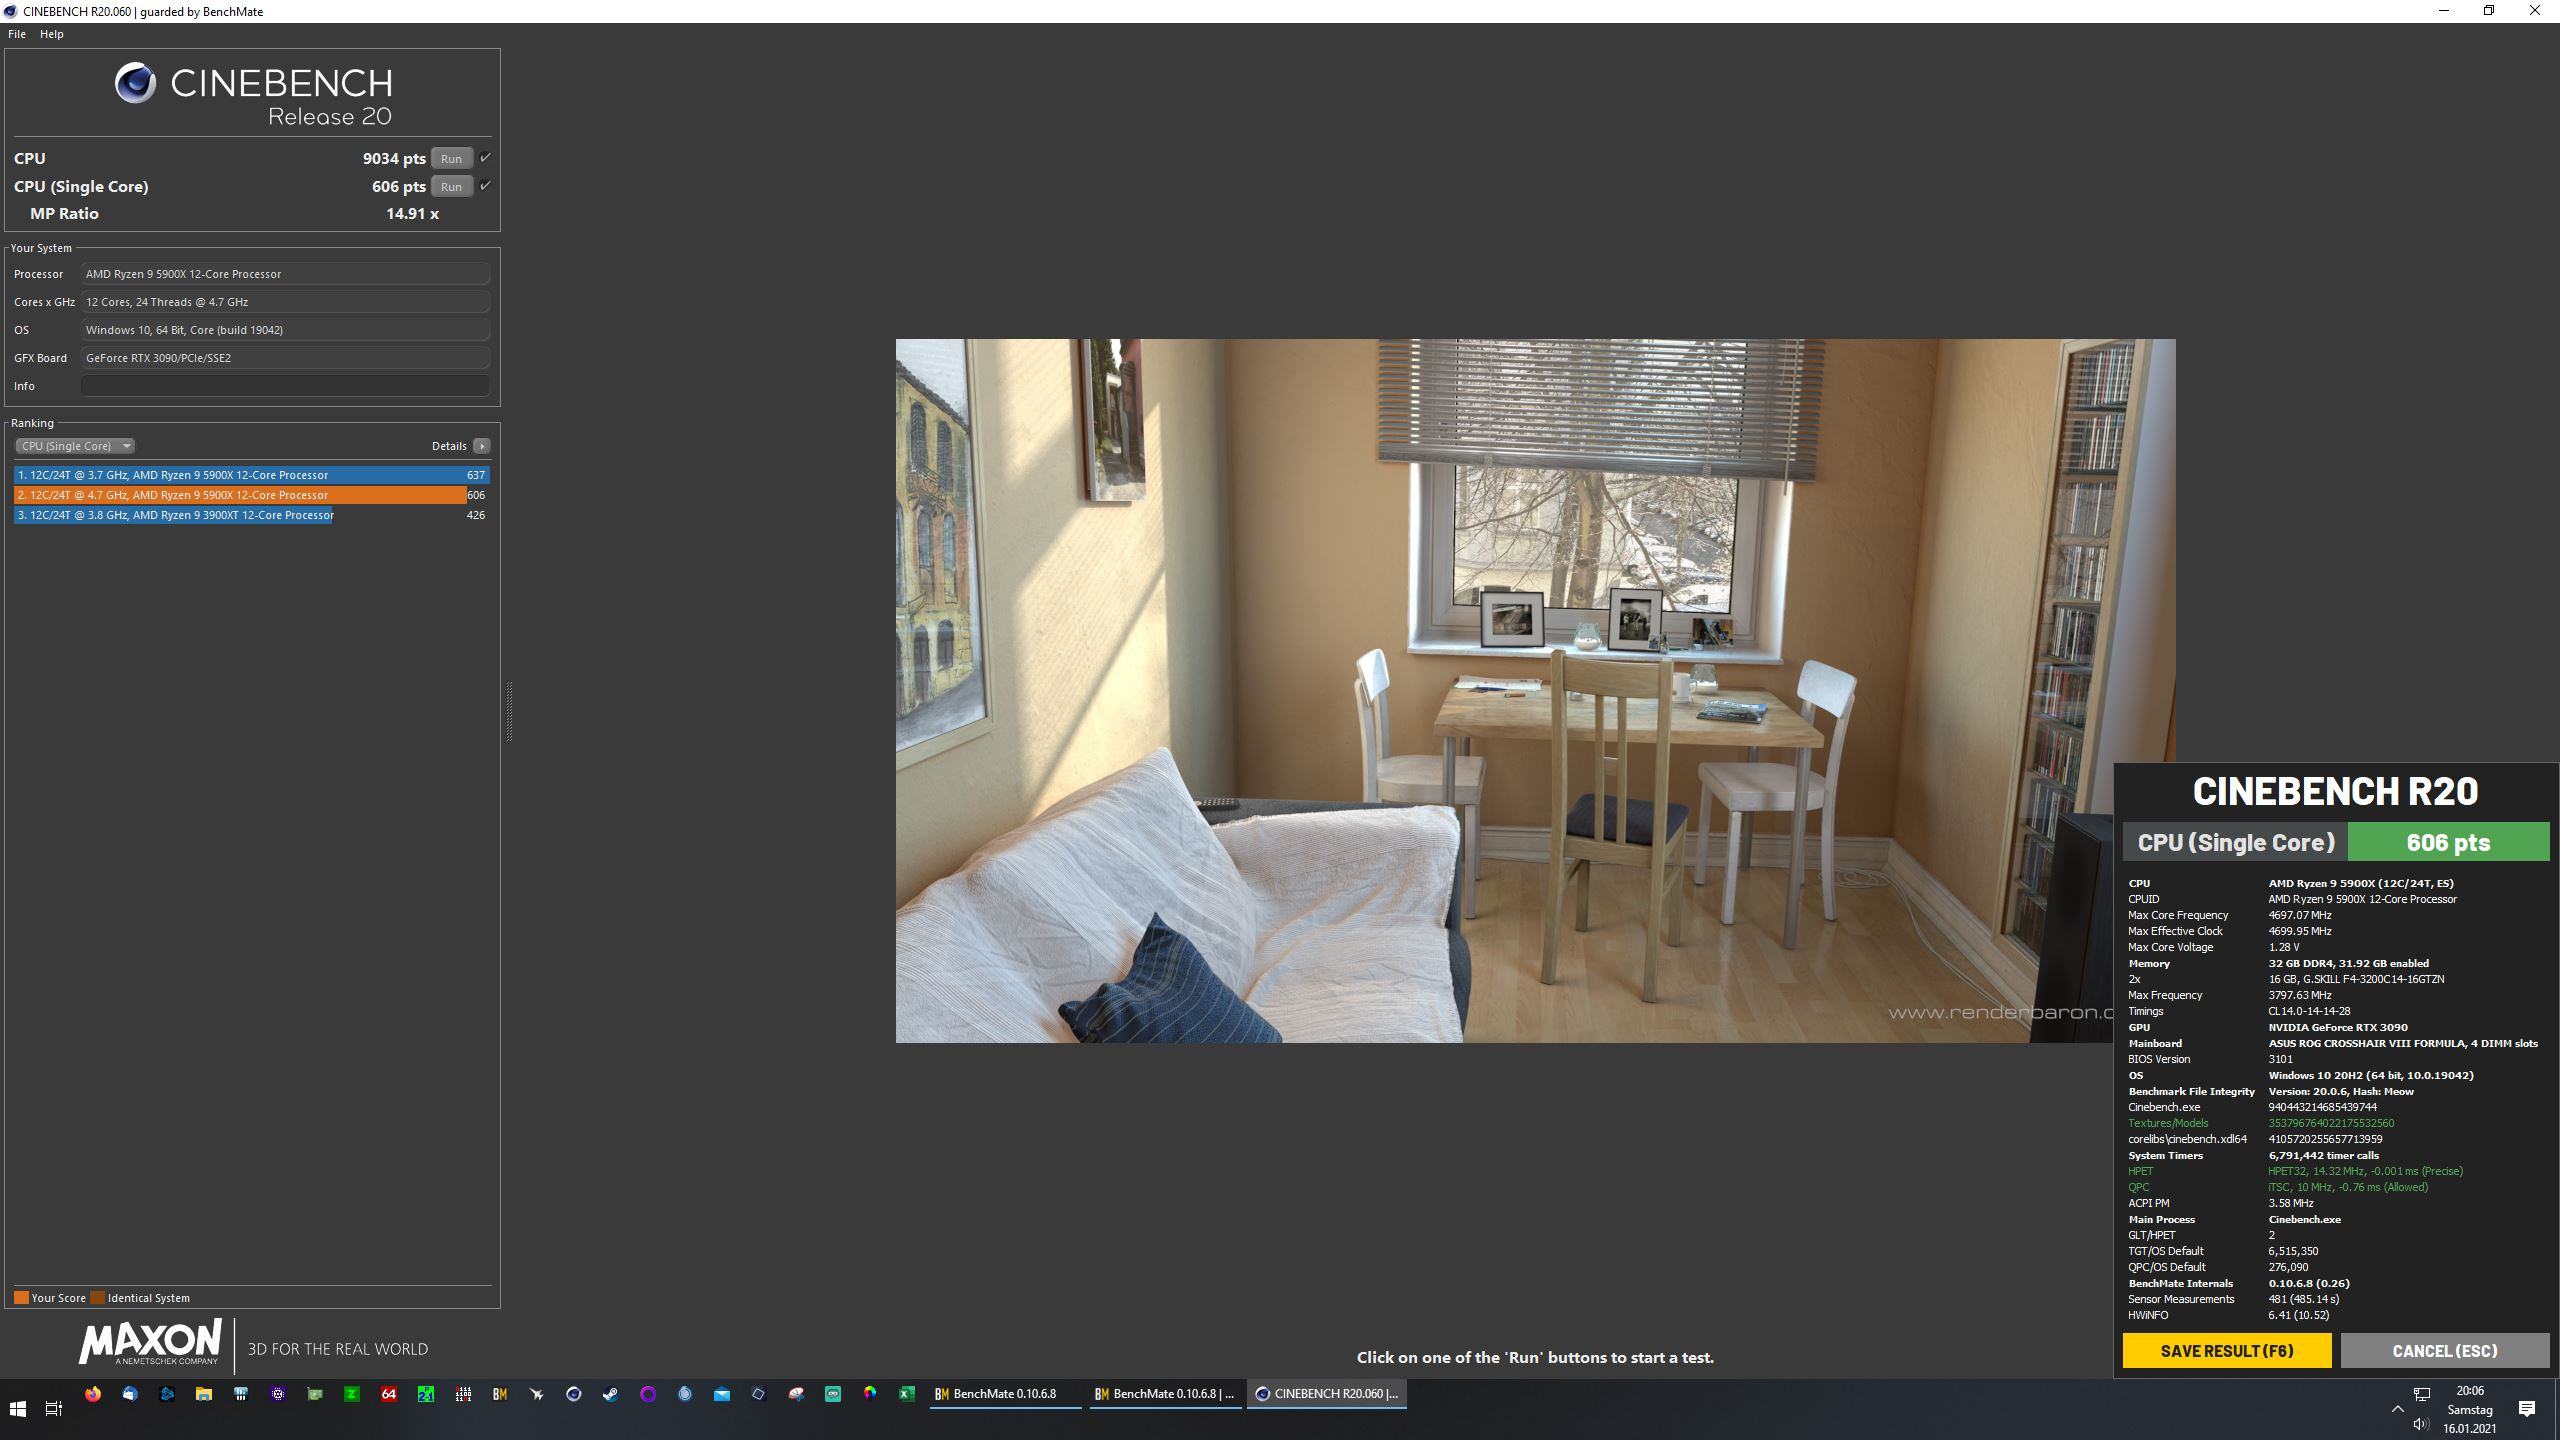Toggle the CPU Single Core checkbox
Screen dimensions: 2560x1440
point(485,185)
